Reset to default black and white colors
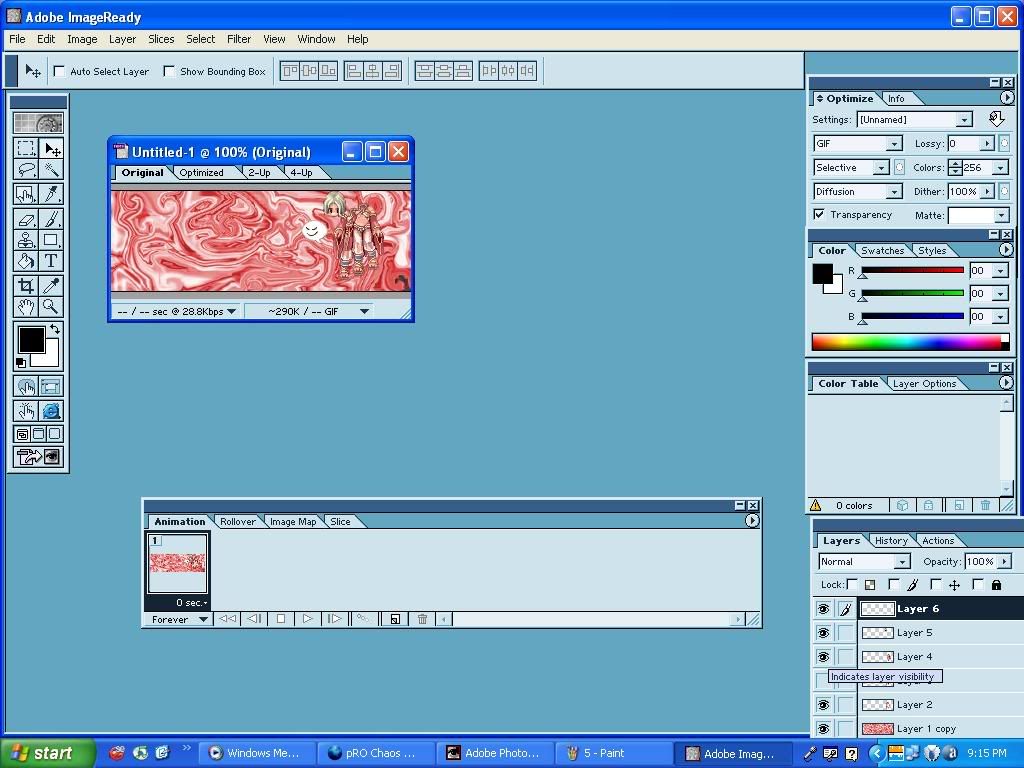This screenshot has height=768, width=1024. tap(21, 362)
